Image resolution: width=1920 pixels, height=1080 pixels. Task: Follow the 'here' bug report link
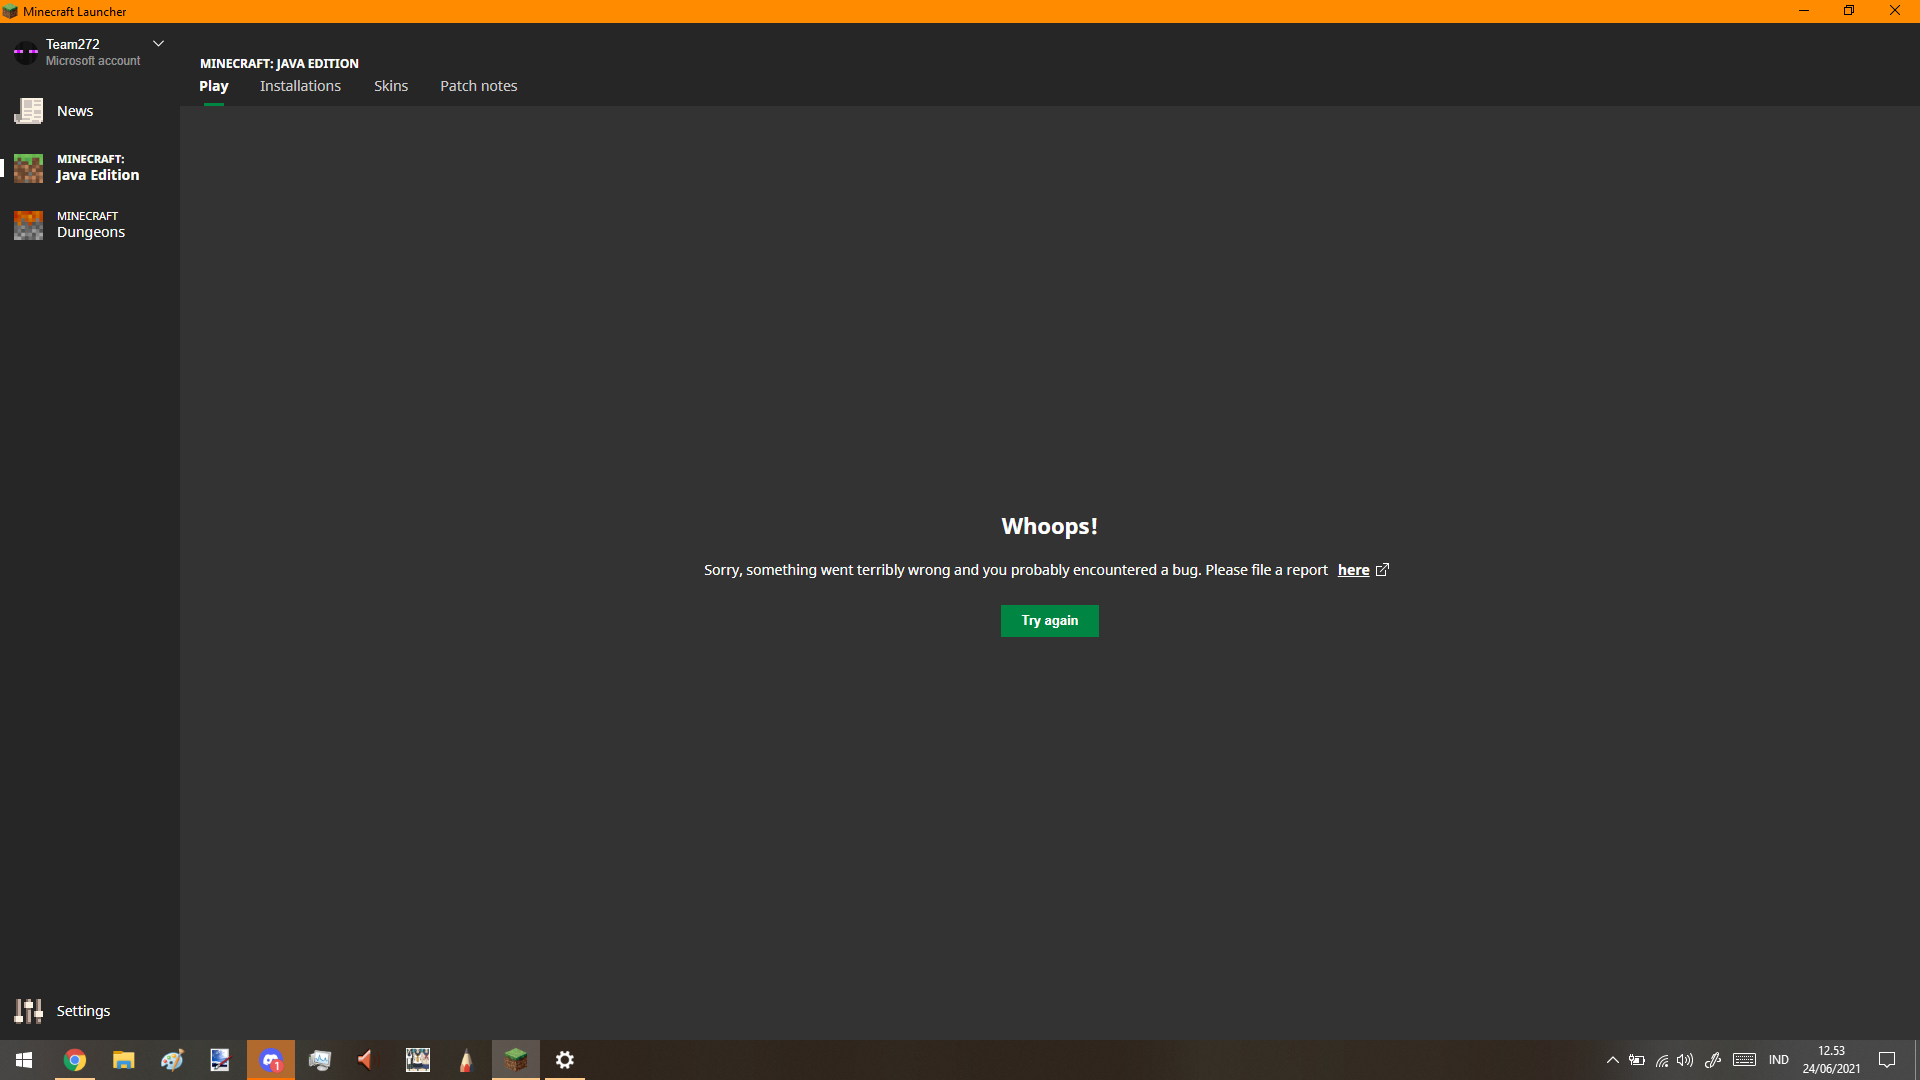click(x=1353, y=570)
